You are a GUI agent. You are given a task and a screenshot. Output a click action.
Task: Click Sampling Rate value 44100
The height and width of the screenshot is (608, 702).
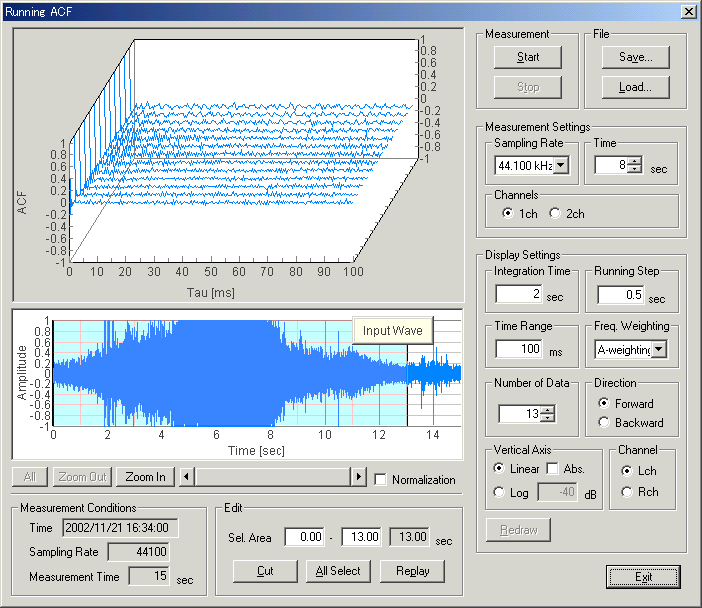coord(139,552)
